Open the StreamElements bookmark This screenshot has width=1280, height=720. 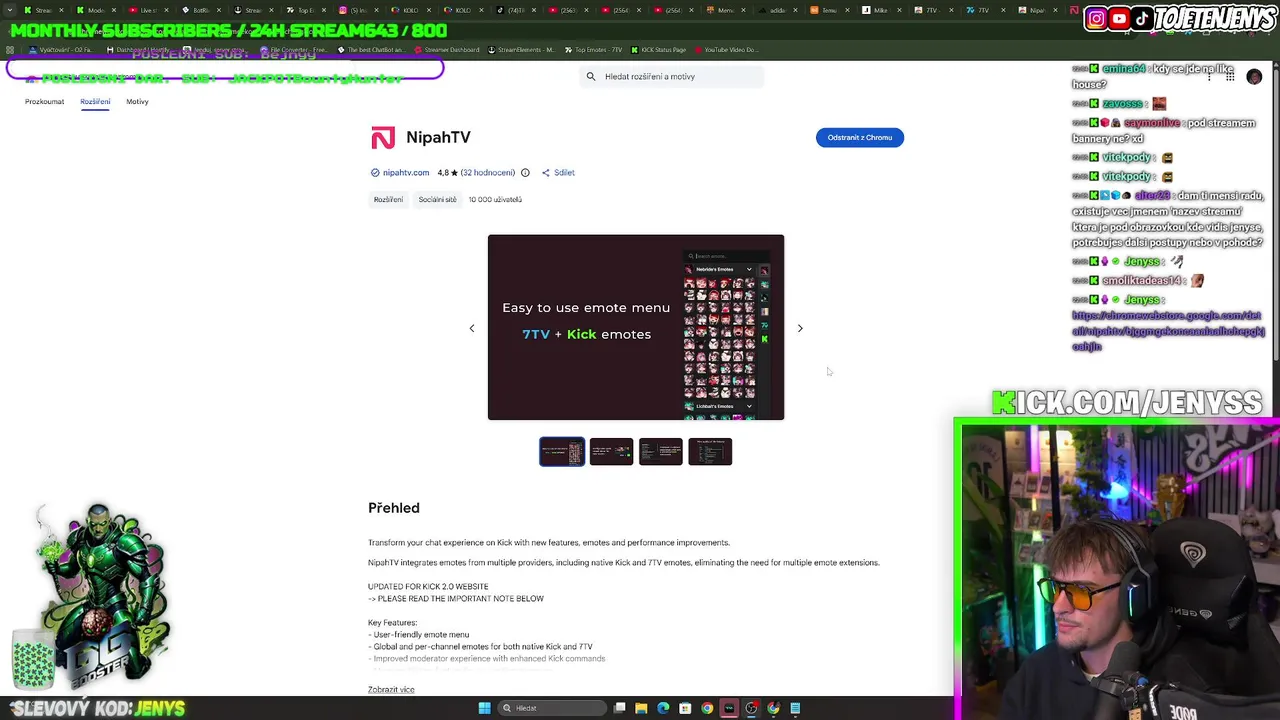coord(522,50)
